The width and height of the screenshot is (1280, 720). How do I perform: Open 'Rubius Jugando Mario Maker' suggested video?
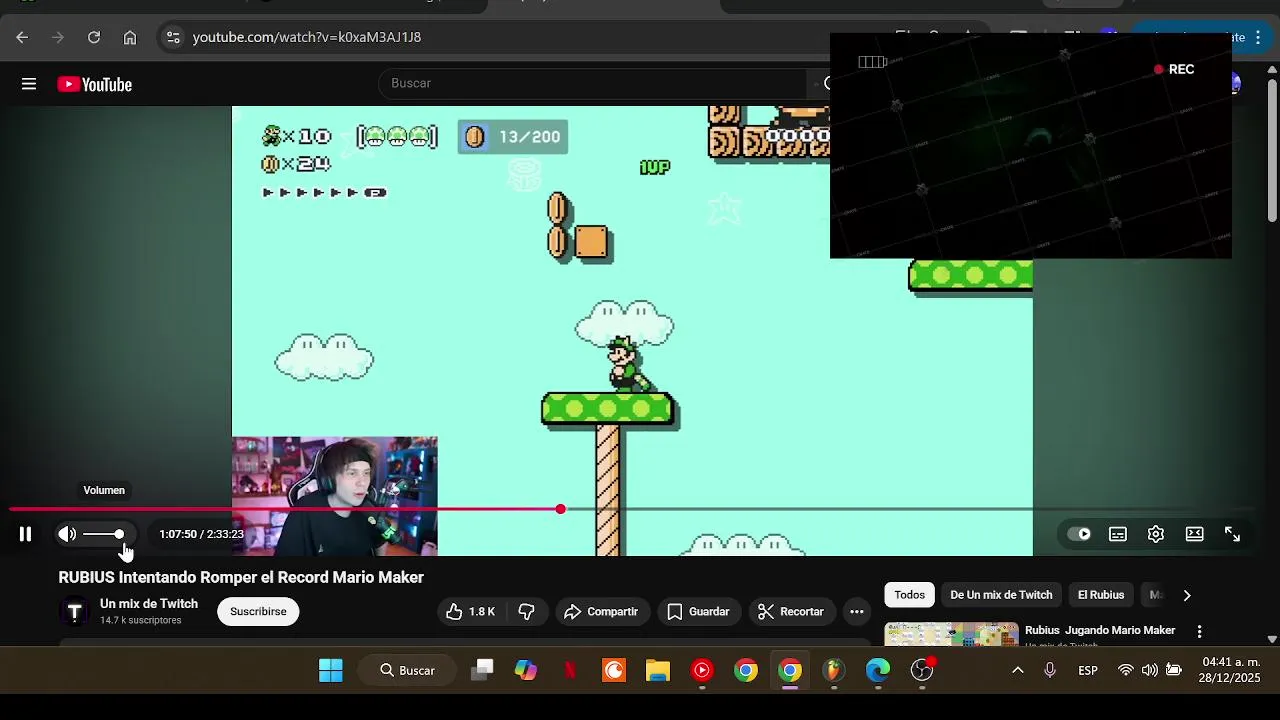[1100, 630]
